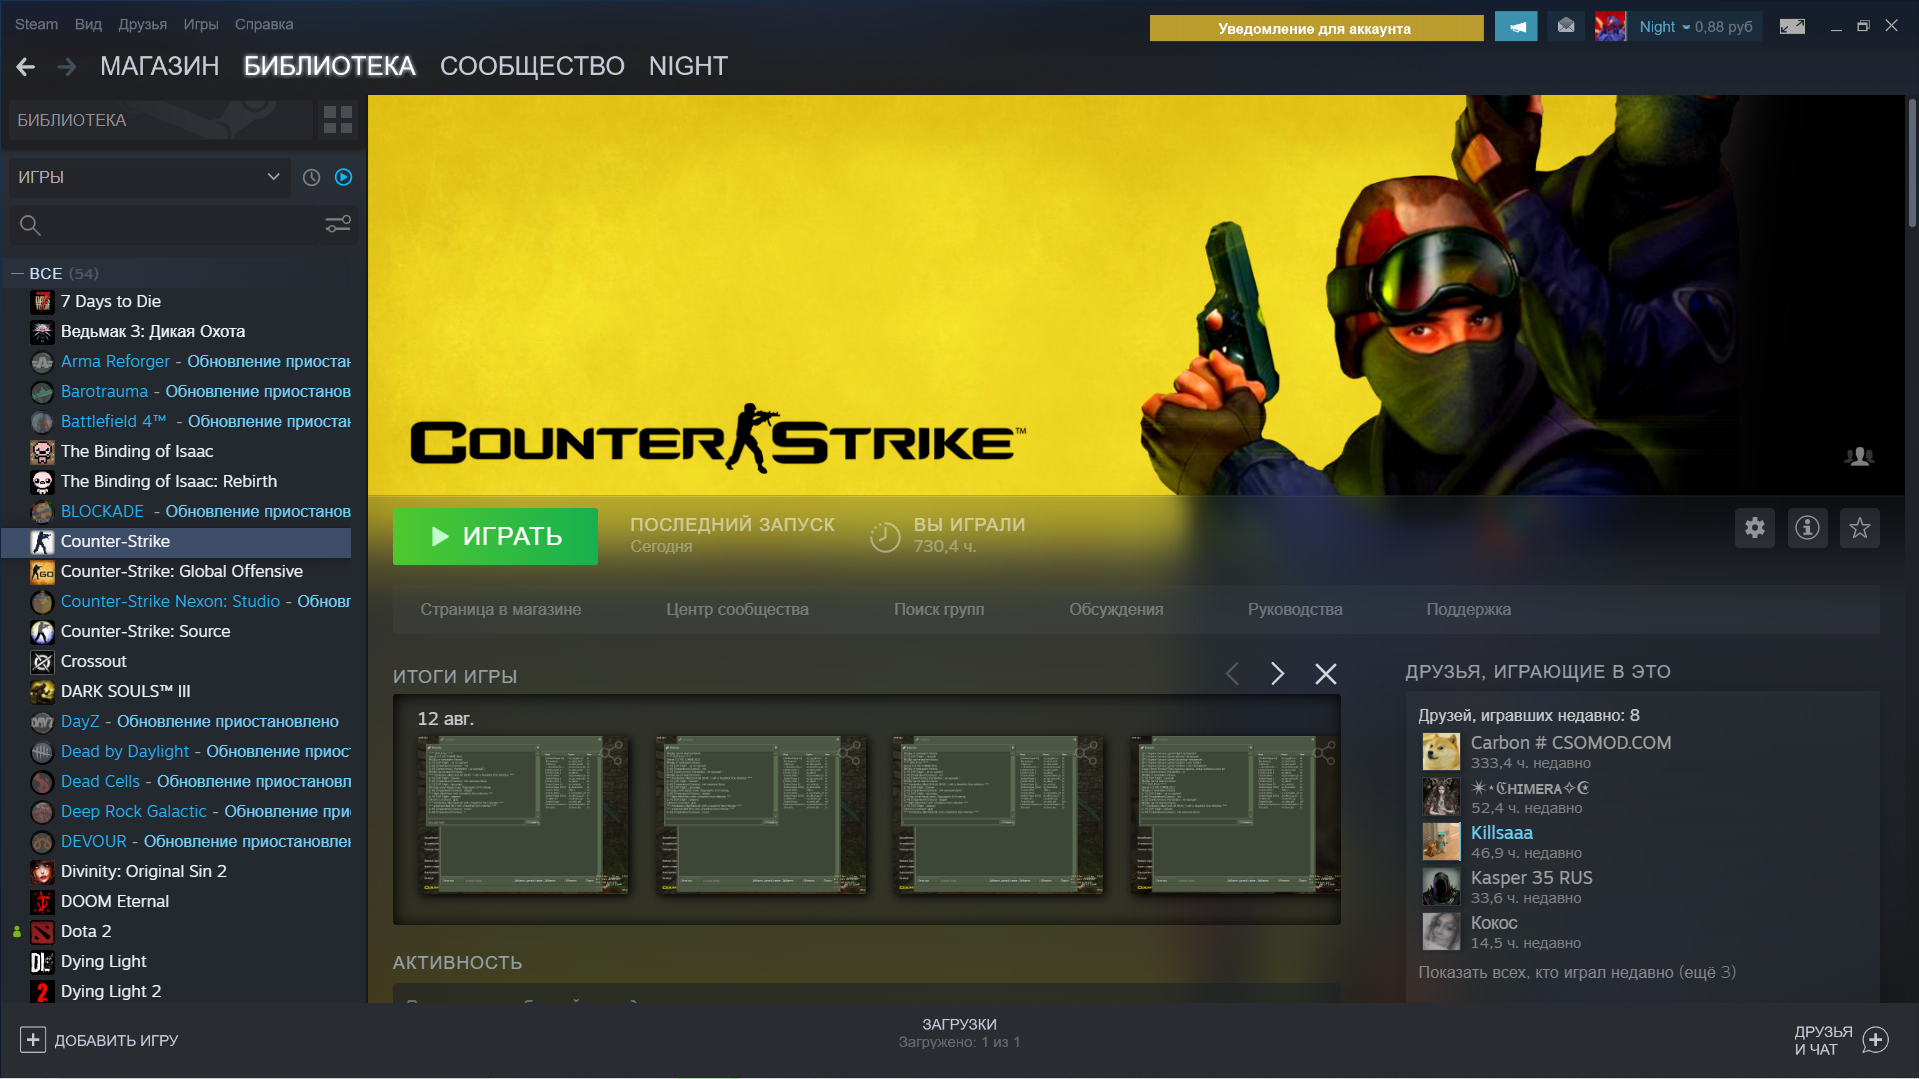Switch library to grid view icon
Image resolution: width=1919 pixels, height=1079 pixels.
click(338, 120)
